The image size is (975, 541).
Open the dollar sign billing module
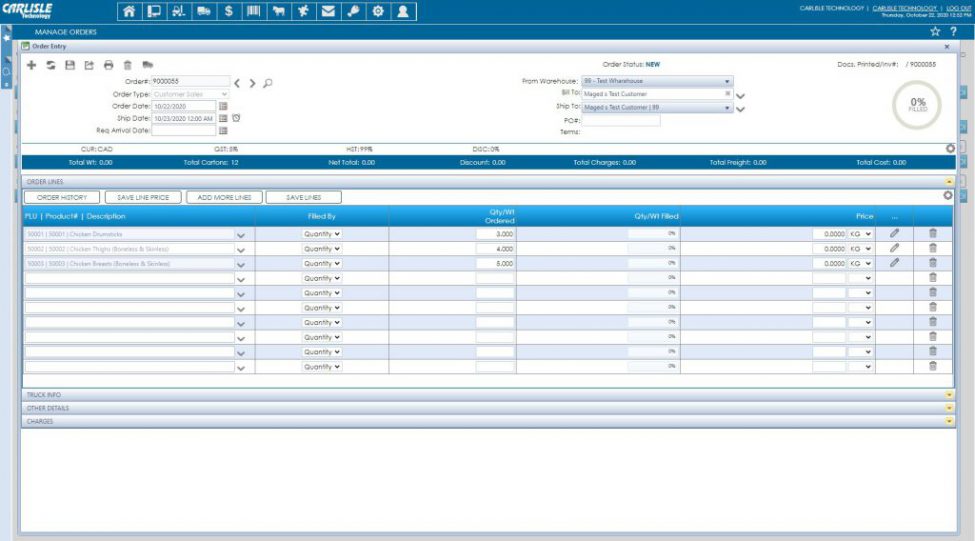229,12
